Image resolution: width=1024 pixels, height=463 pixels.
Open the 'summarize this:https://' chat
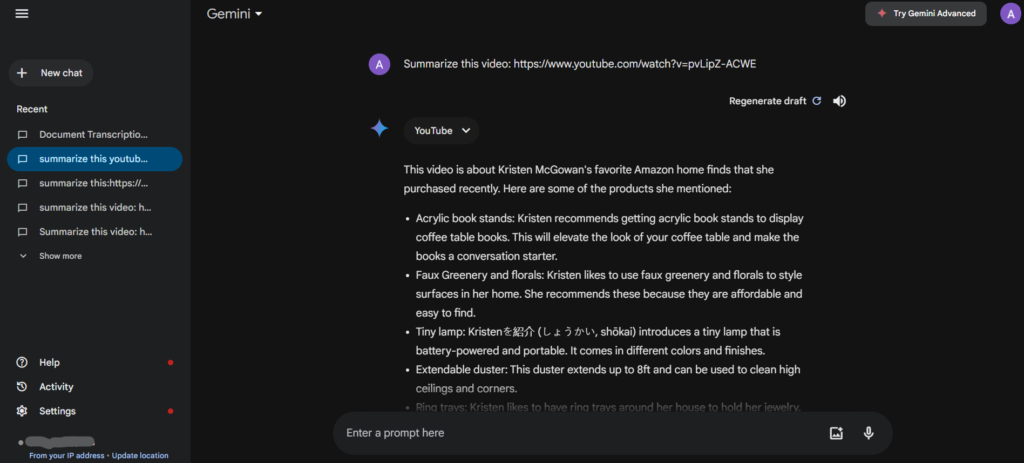coord(95,183)
